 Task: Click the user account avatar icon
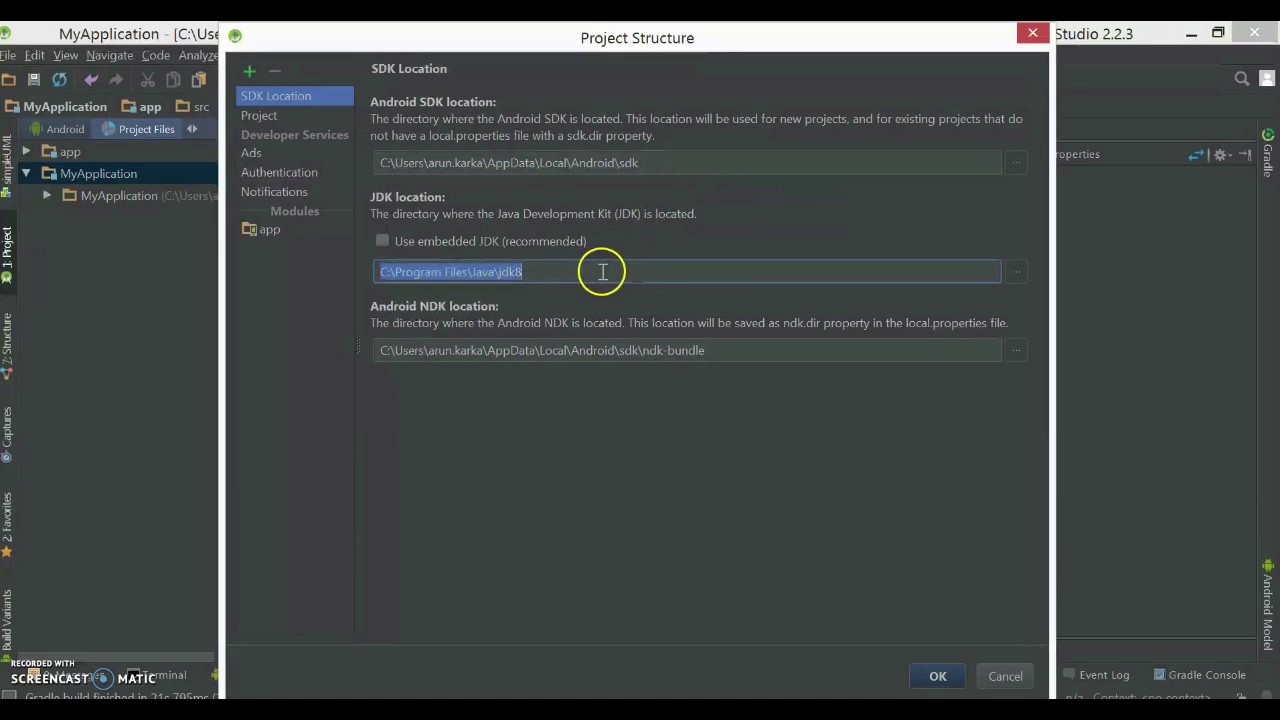[x=1269, y=79]
